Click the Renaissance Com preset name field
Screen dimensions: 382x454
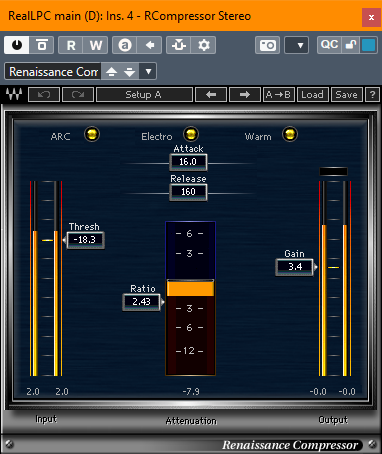point(53,72)
